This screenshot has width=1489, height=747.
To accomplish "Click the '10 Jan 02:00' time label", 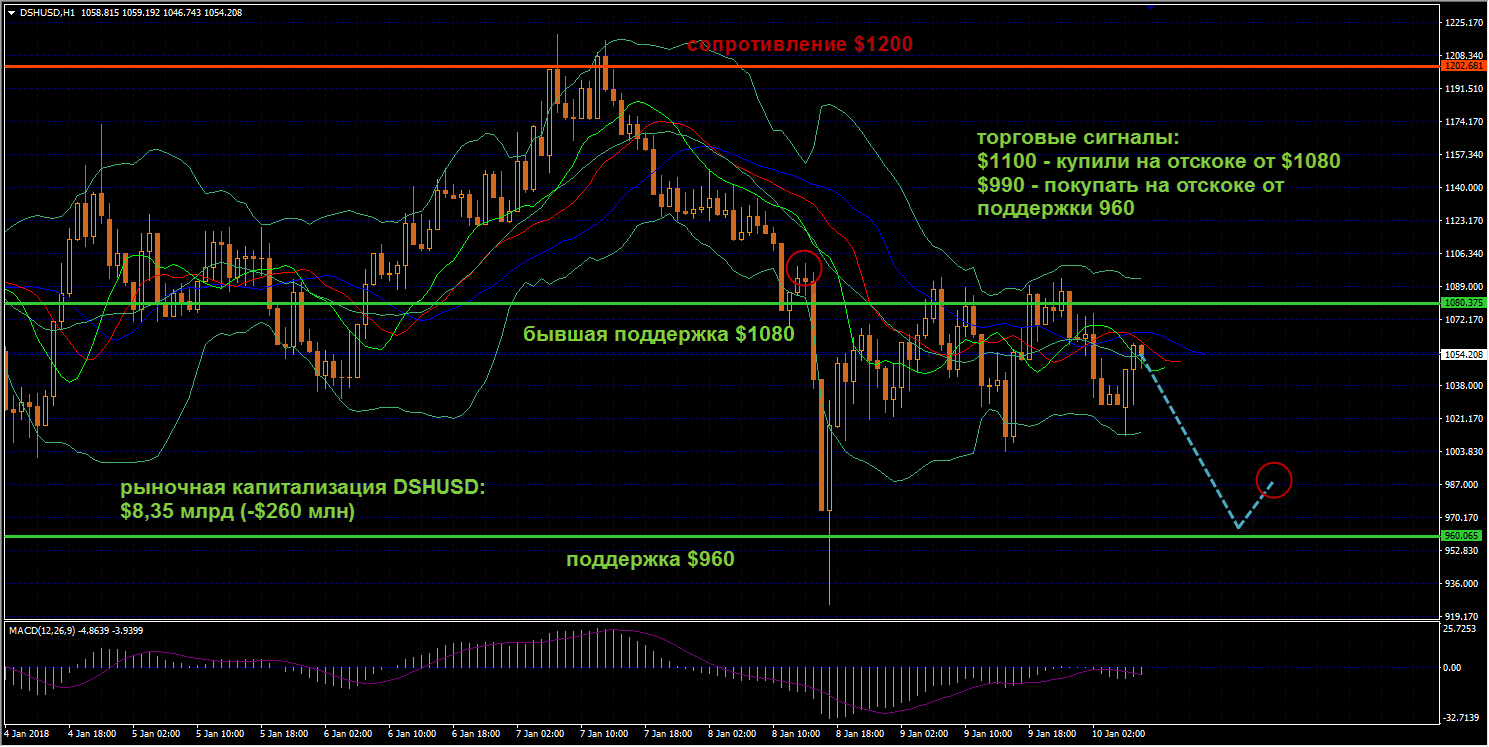I will coord(1117,733).
